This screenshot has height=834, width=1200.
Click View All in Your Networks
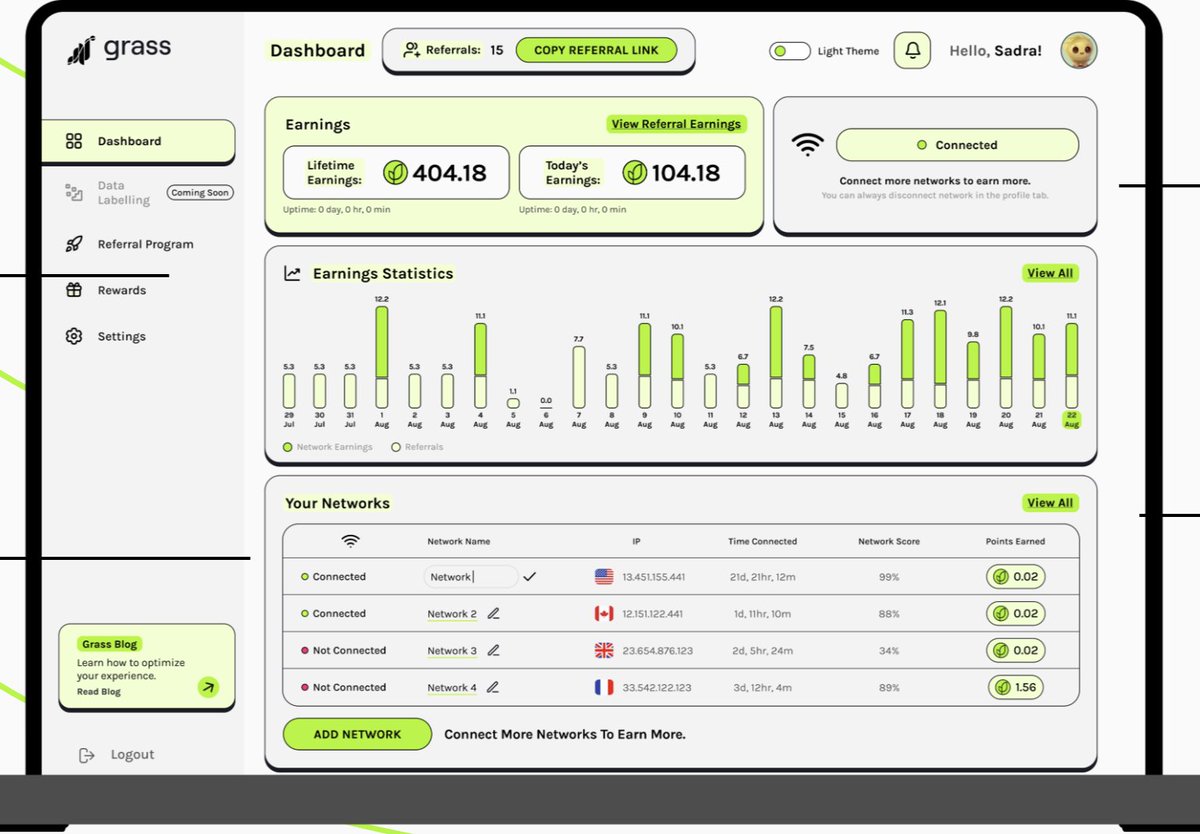tap(1050, 503)
